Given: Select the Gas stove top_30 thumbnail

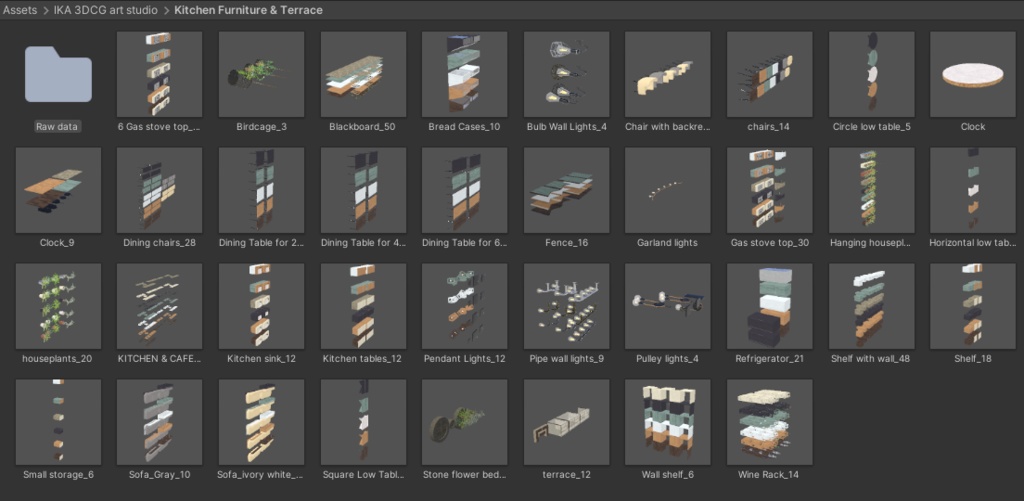Looking at the screenshot, I should [x=769, y=190].
